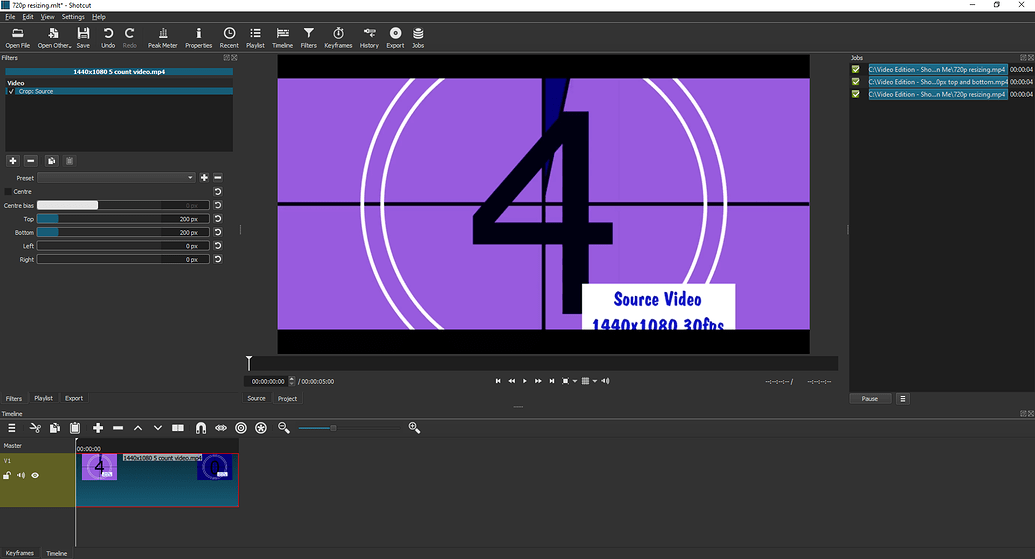Adjust the timeline zoom slider
The height and width of the screenshot is (559, 1035).
click(x=349, y=428)
